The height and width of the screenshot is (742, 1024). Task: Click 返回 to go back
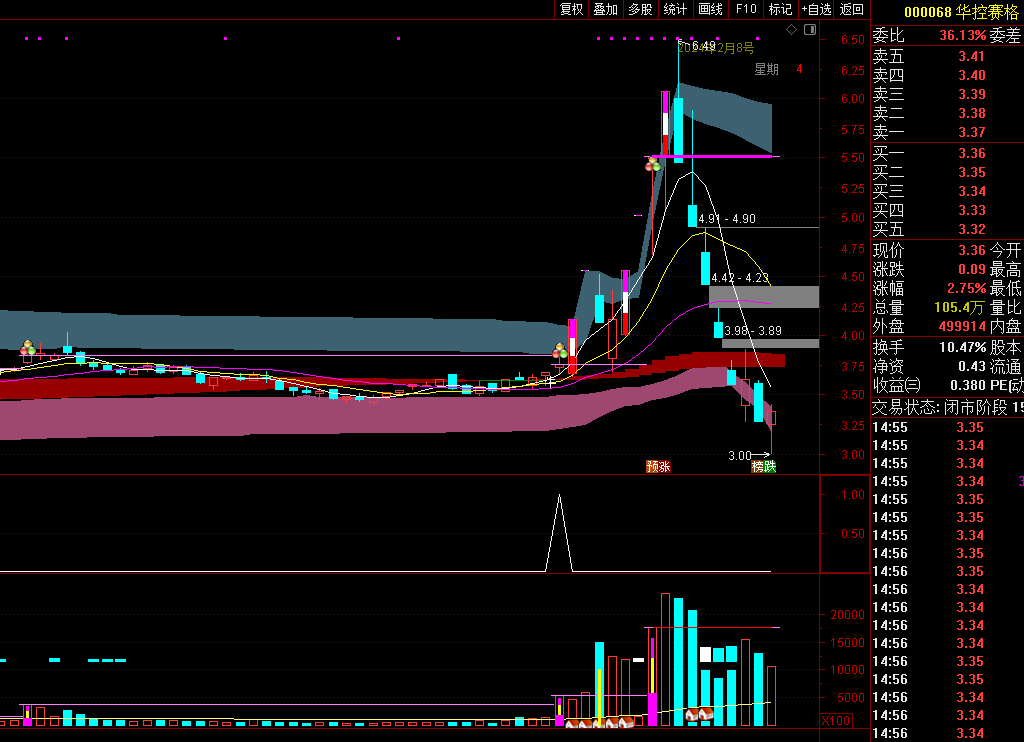(x=852, y=9)
